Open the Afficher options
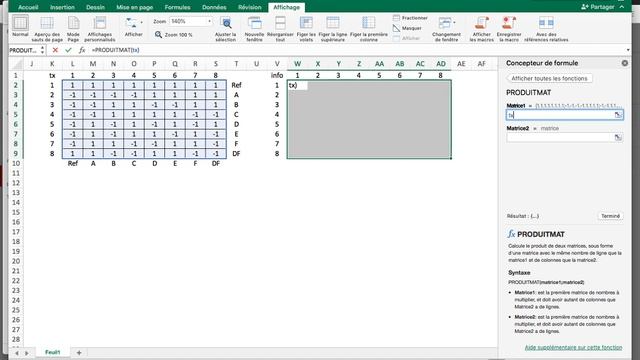This screenshot has height=360, width=640. pos(133,27)
